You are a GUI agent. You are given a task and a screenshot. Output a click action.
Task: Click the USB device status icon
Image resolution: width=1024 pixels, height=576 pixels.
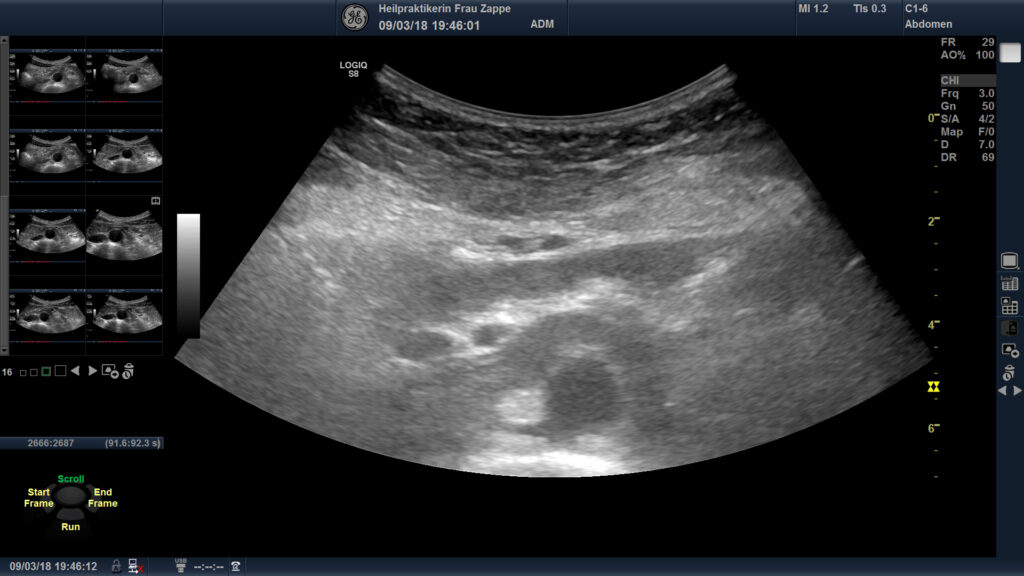pos(180,566)
